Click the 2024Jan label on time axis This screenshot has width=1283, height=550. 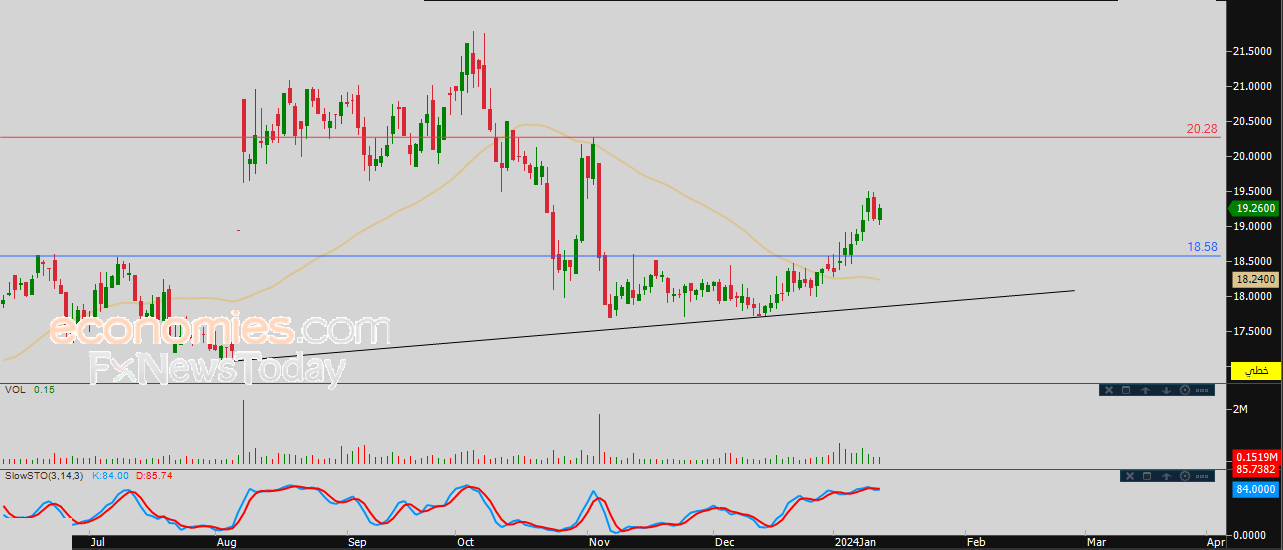coord(856,541)
